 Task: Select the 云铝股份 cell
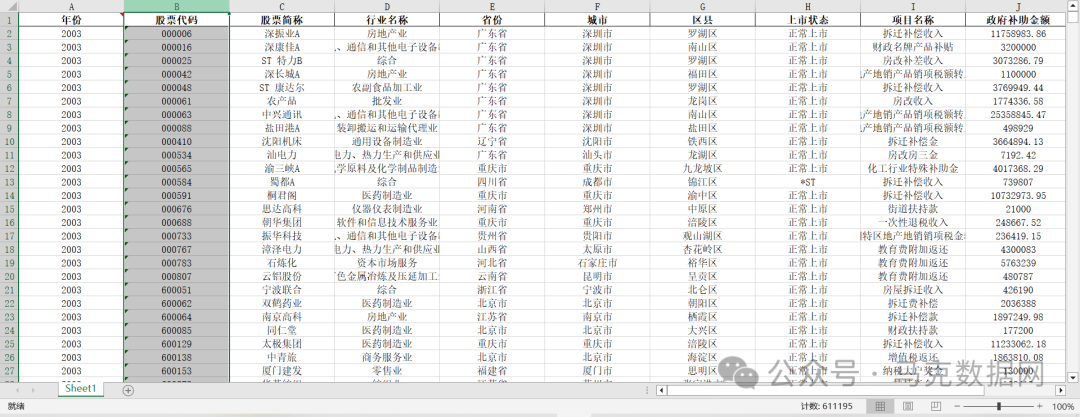point(282,276)
